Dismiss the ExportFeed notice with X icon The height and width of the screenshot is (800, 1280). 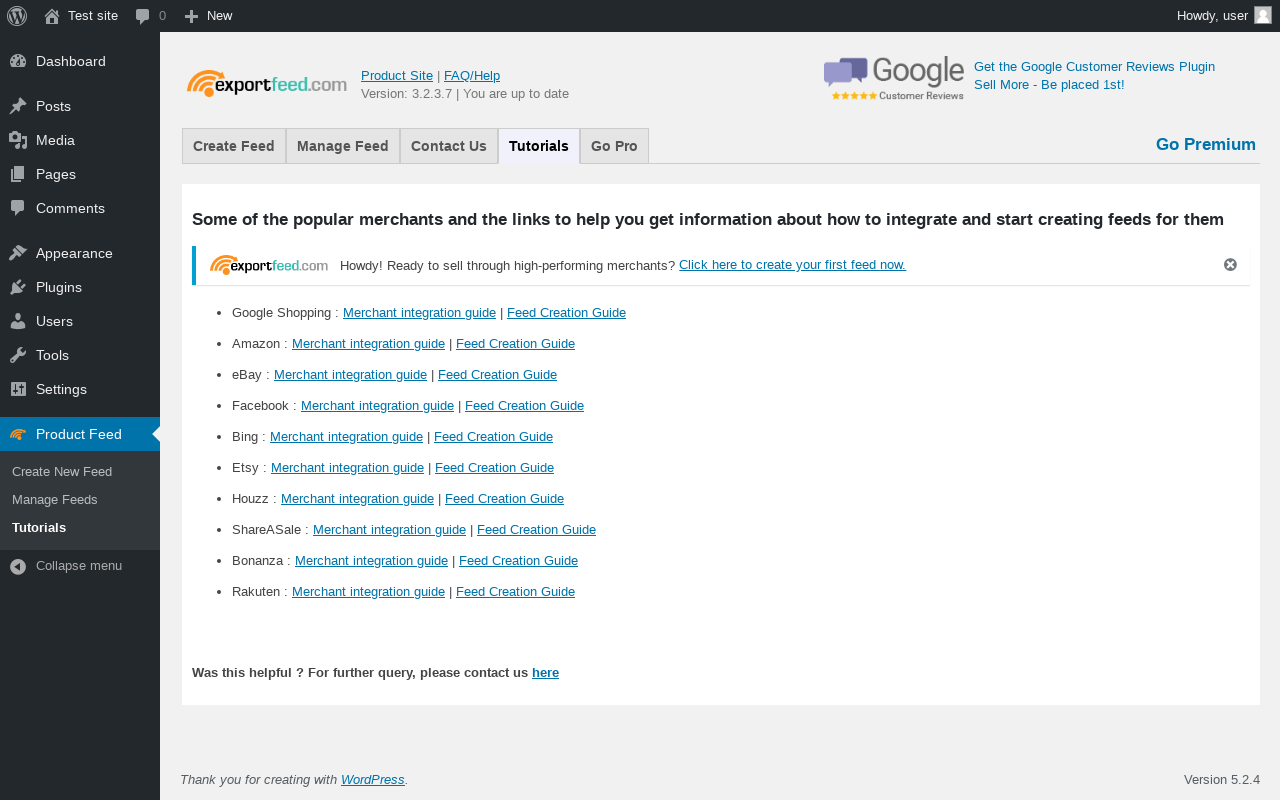pyautogui.click(x=1230, y=265)
